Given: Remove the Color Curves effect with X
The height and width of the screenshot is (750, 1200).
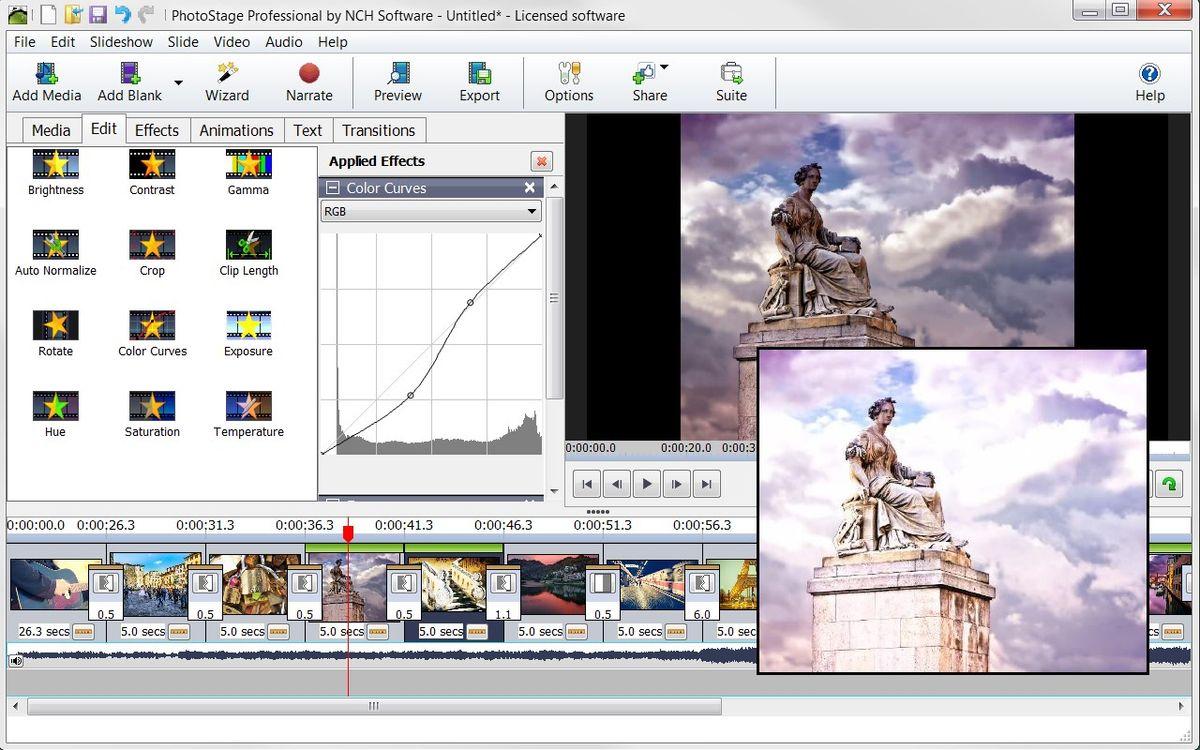Looking at the screenshot, I should click(x=530, y=188).
